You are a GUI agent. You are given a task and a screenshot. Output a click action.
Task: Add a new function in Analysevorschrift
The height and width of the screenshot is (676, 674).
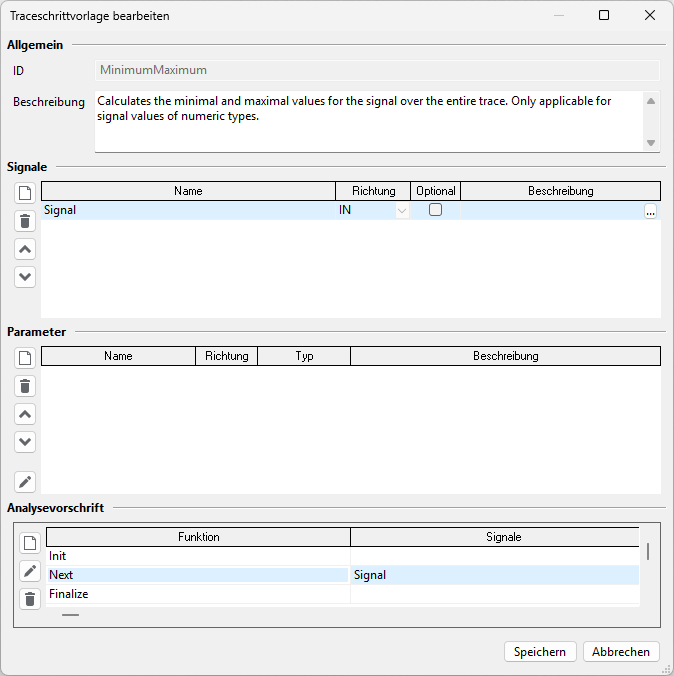pyautogui.click(x=30, y=543)
